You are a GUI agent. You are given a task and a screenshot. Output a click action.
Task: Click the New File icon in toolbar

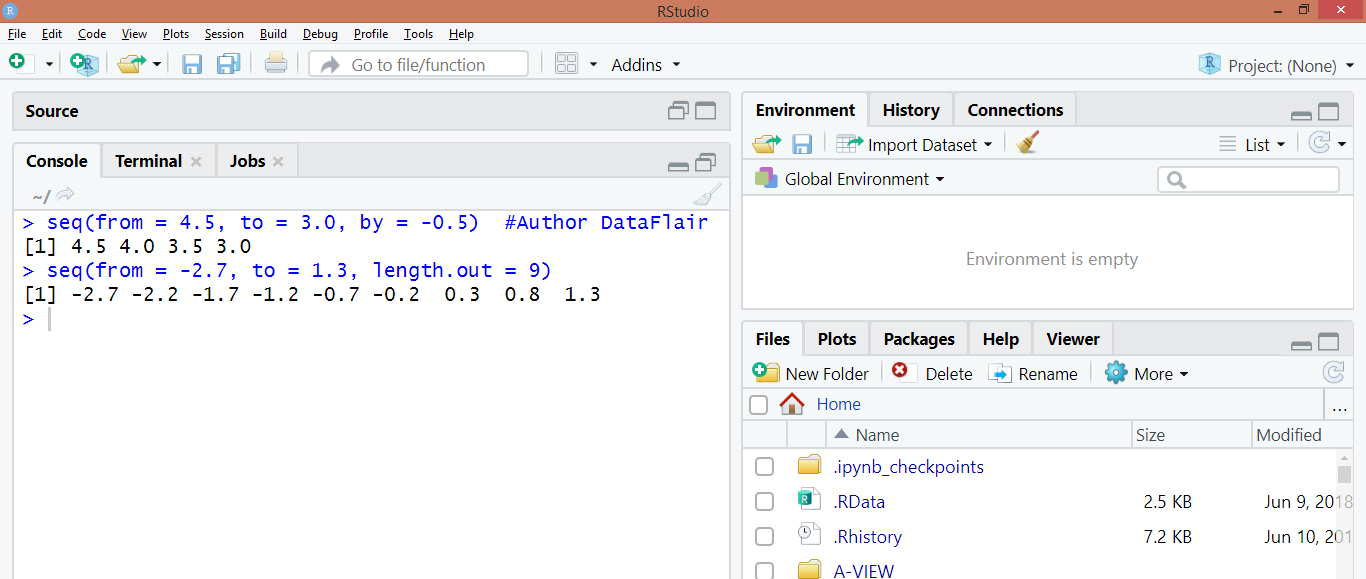[x=20, y=64]
